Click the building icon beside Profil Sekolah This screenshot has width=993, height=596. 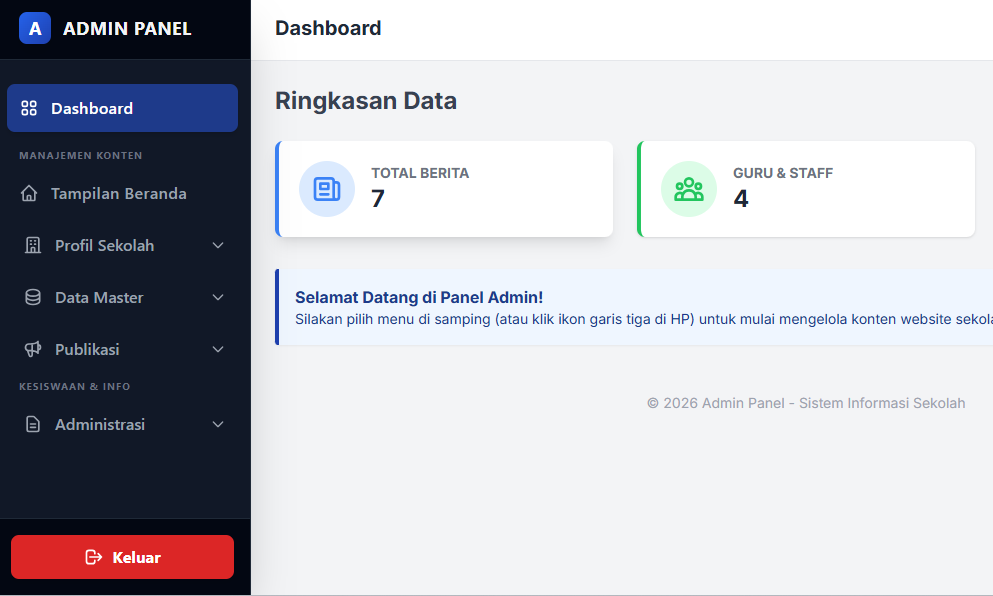[33, 245]
